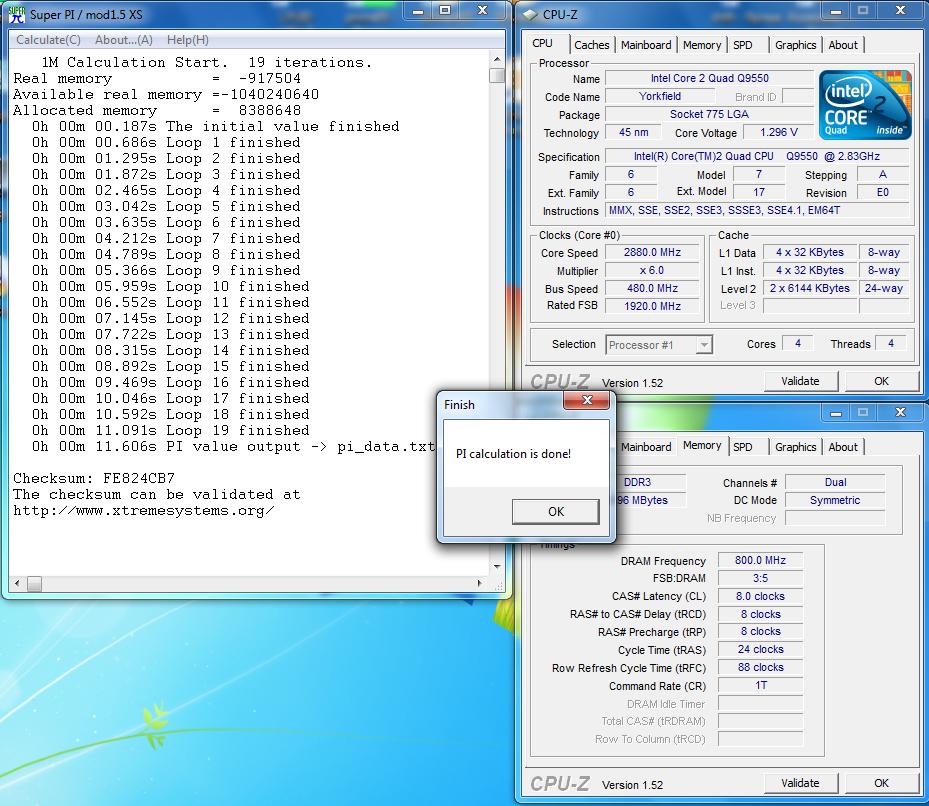Close the upper CPU-Z window

[901, 11]
